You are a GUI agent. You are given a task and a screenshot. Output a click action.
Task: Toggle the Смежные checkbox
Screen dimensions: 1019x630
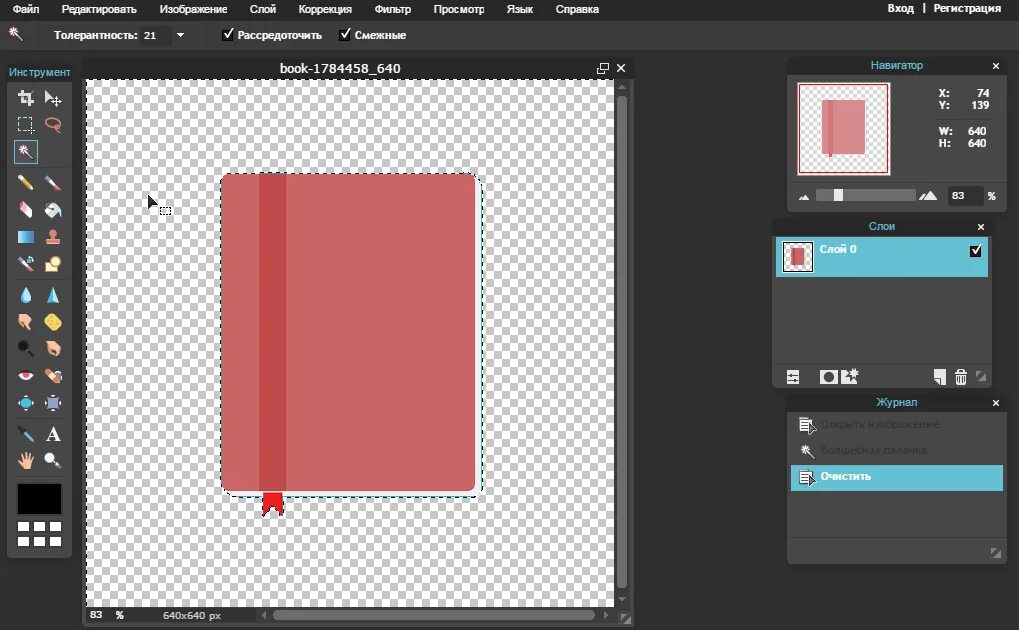pyautogui.click(x=344, y=34)
